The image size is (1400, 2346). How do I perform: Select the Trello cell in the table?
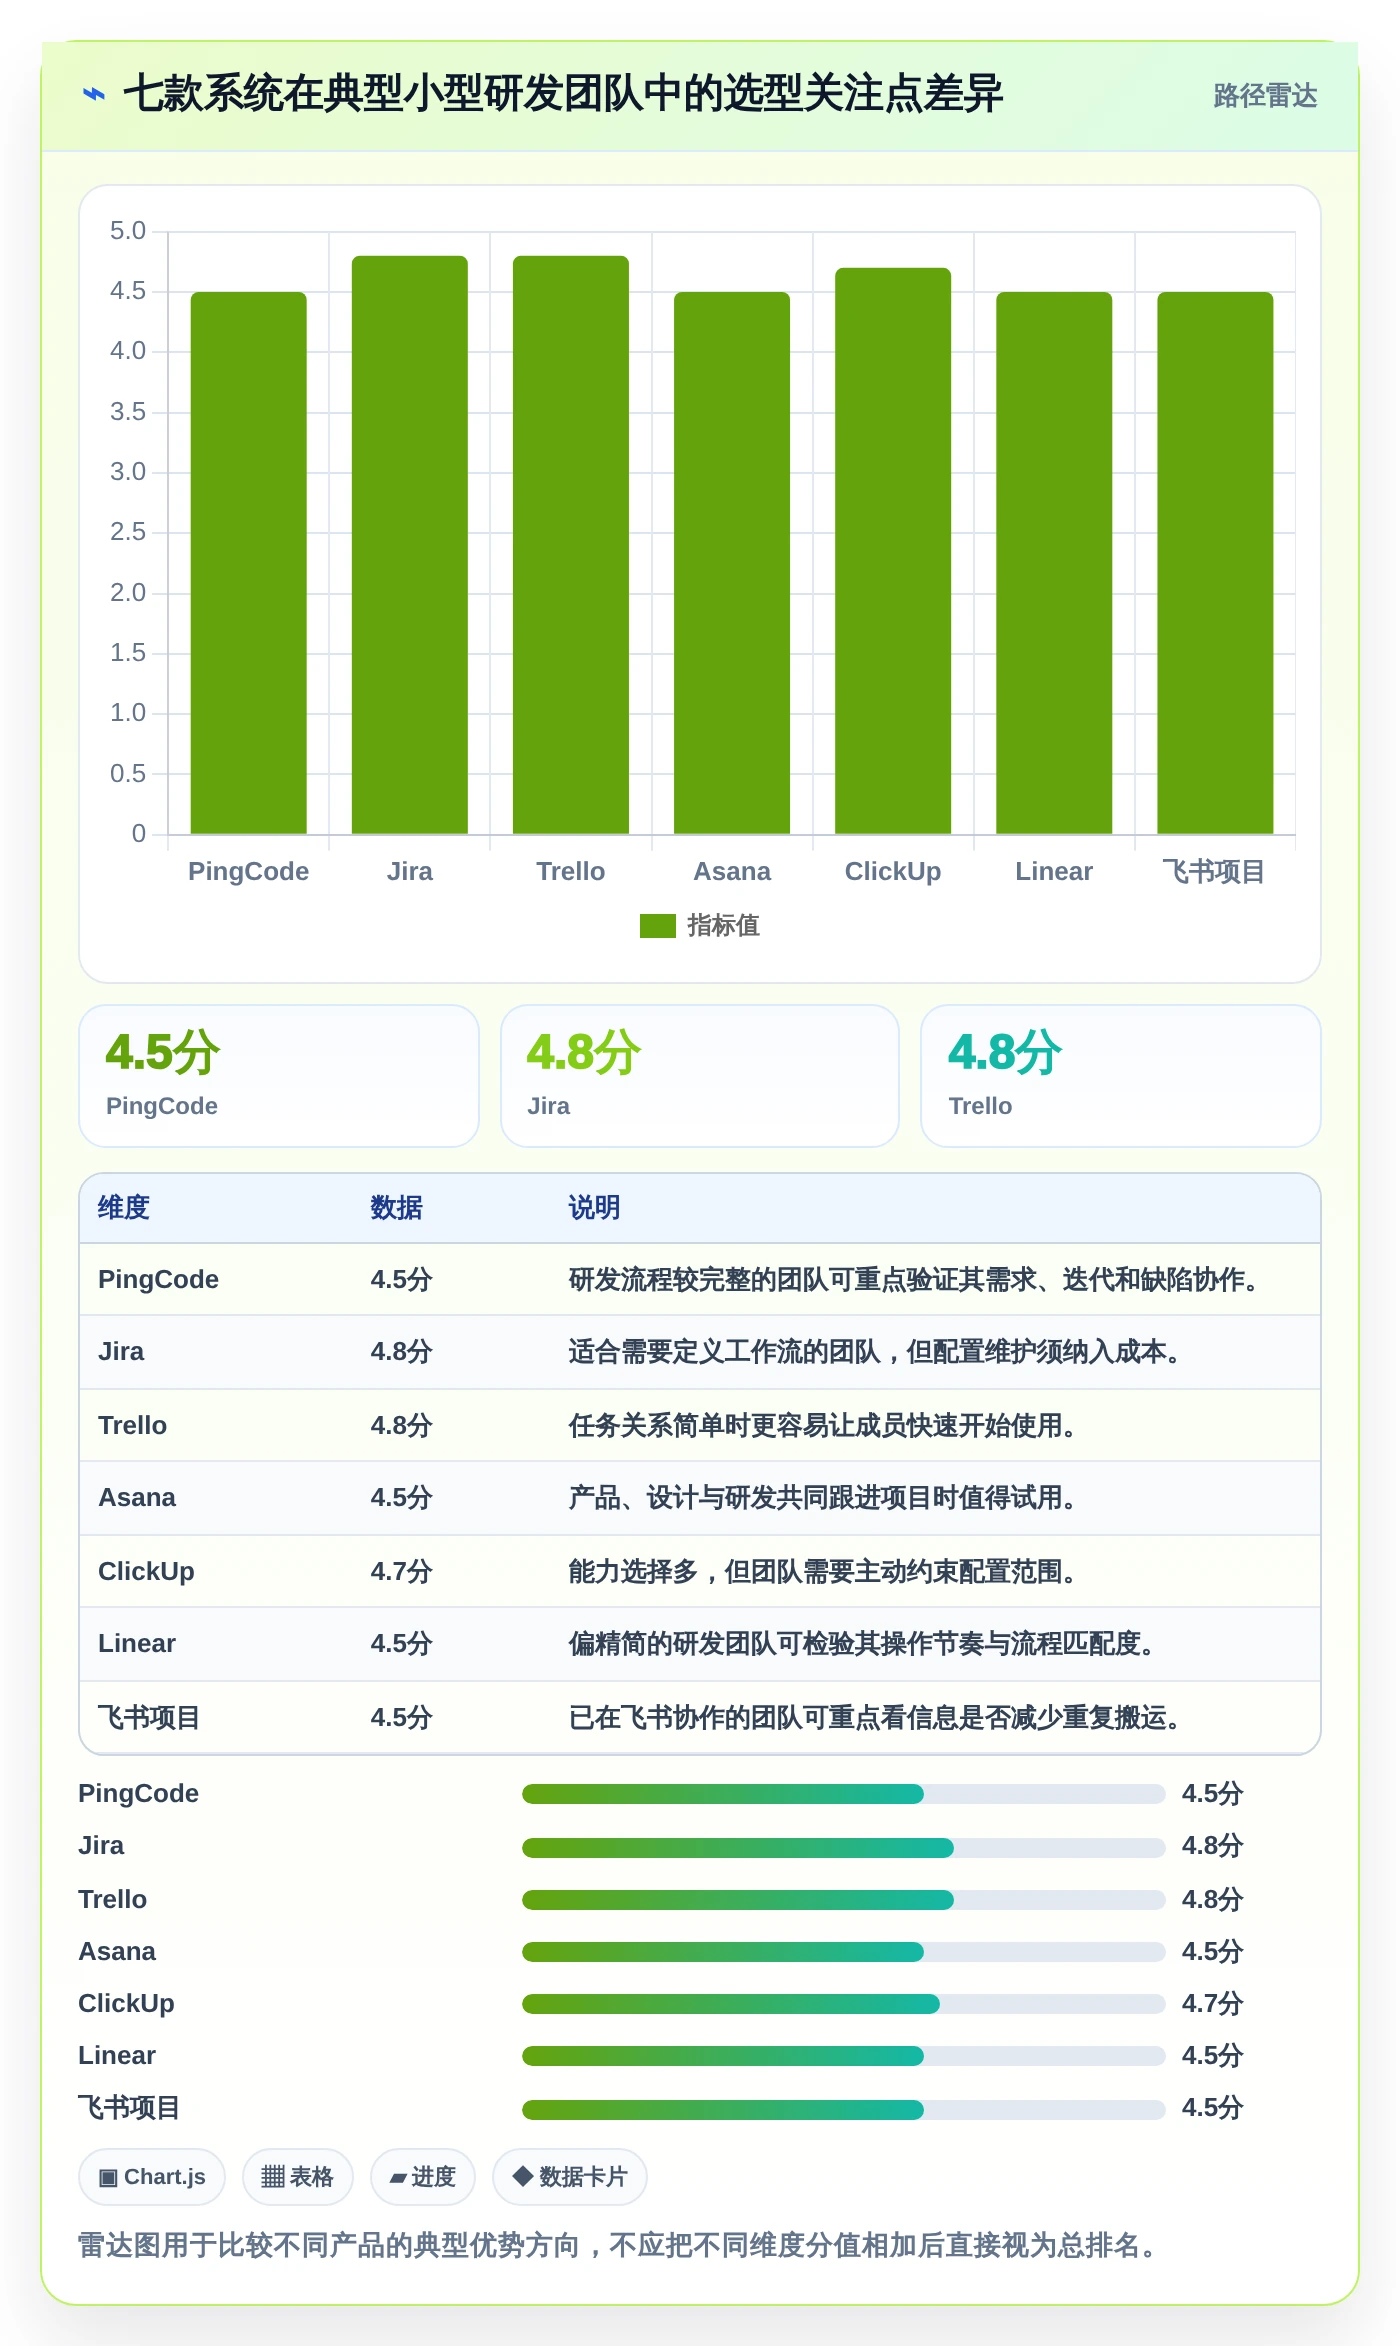tap(132, 1425)
